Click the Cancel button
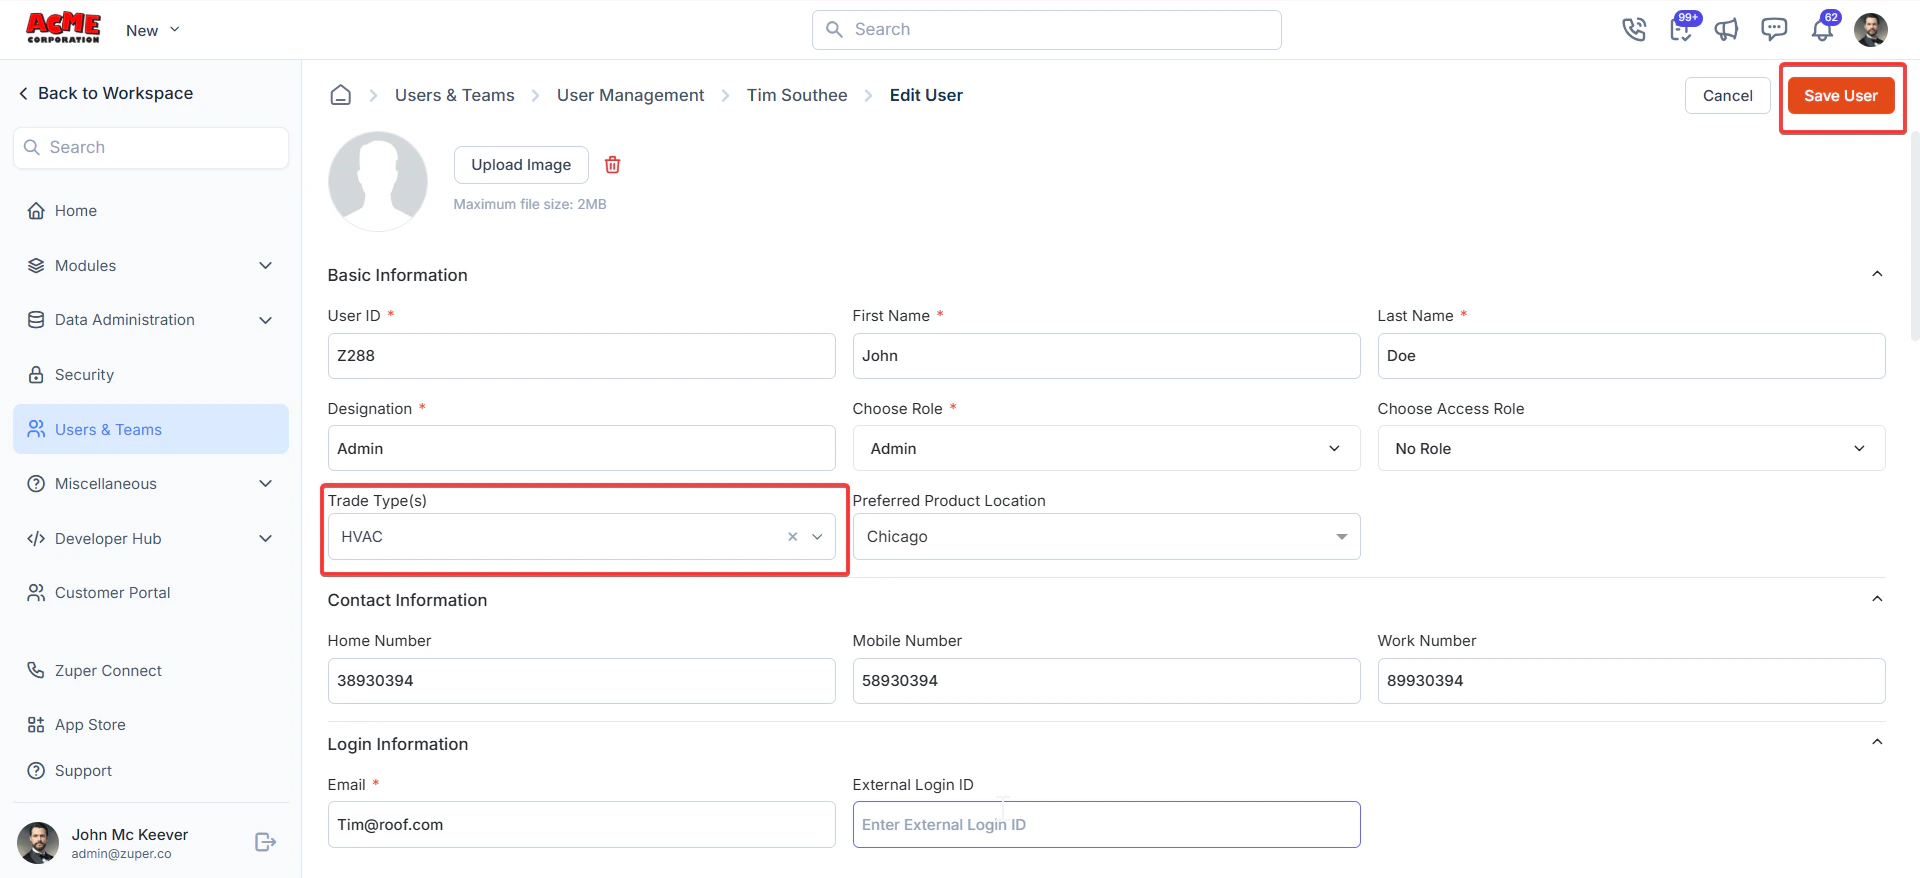 pos(1727,96)
